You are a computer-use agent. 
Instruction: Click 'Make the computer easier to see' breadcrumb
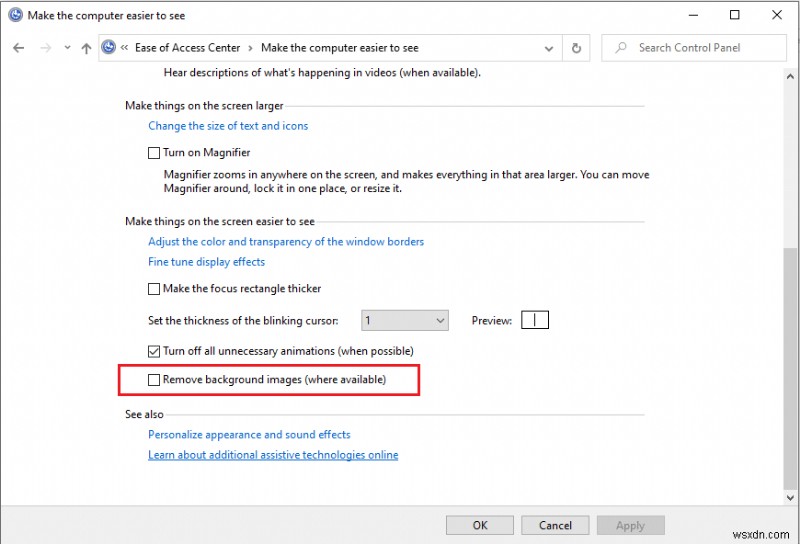(x=340, y=48)
